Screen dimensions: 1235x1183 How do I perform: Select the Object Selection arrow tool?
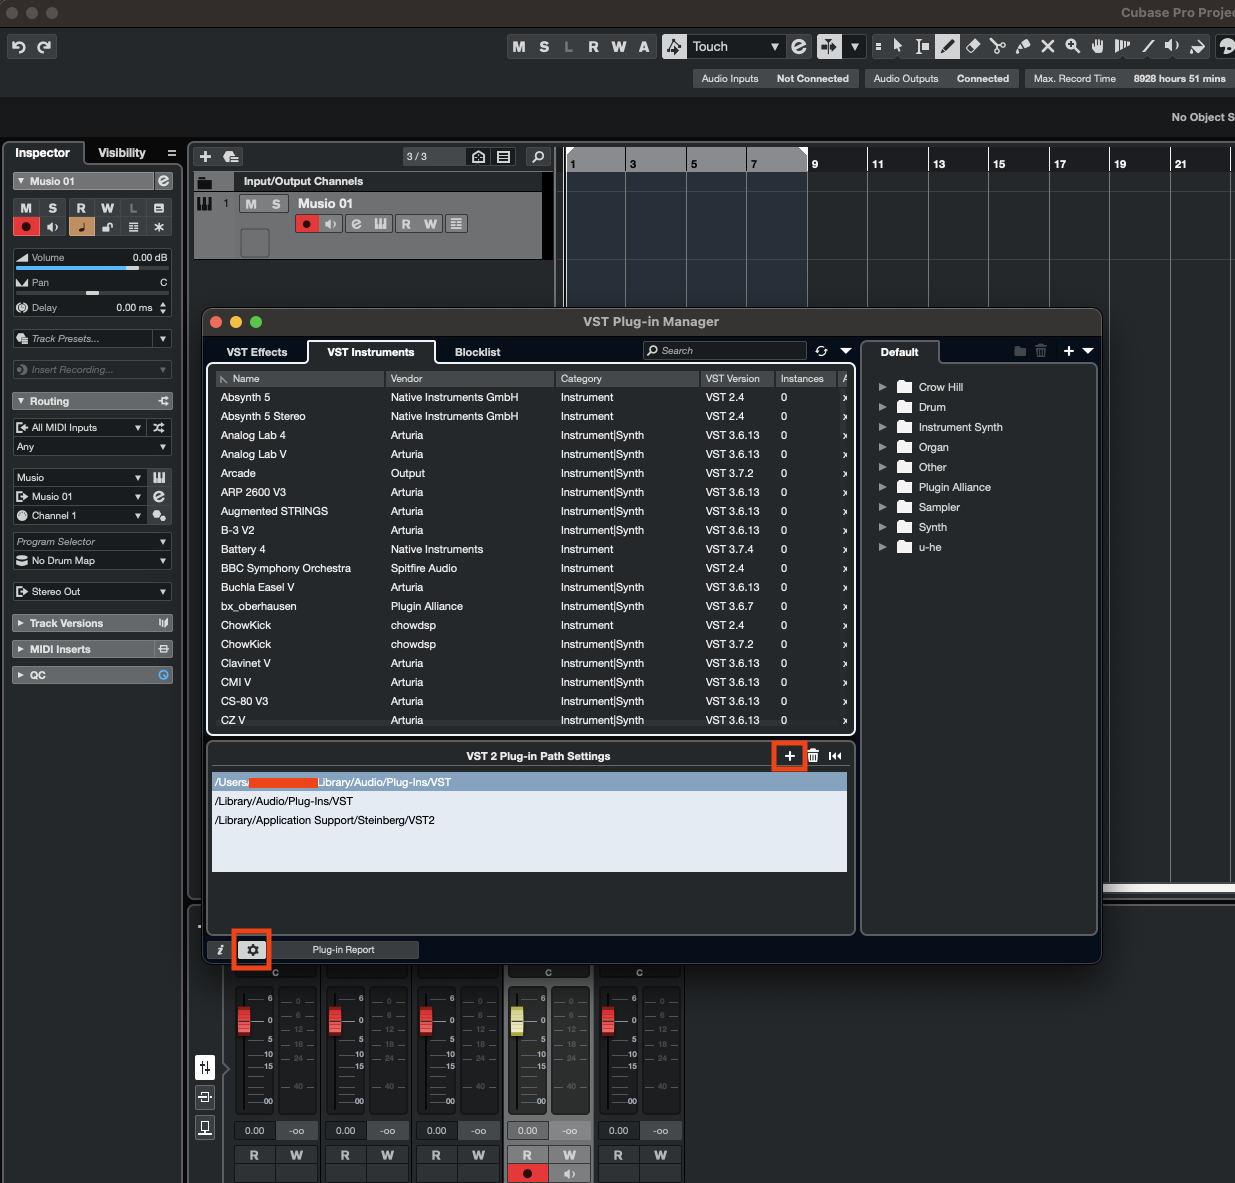coord(898,46)
